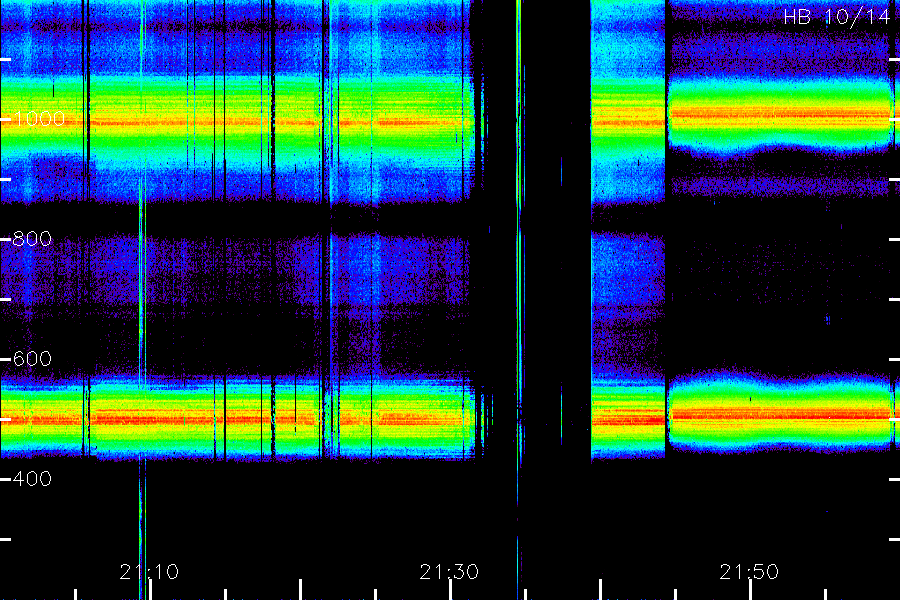Click the 400 frequency axis label
The height and width of the screenshot is (600, 900).
[32, 479]
